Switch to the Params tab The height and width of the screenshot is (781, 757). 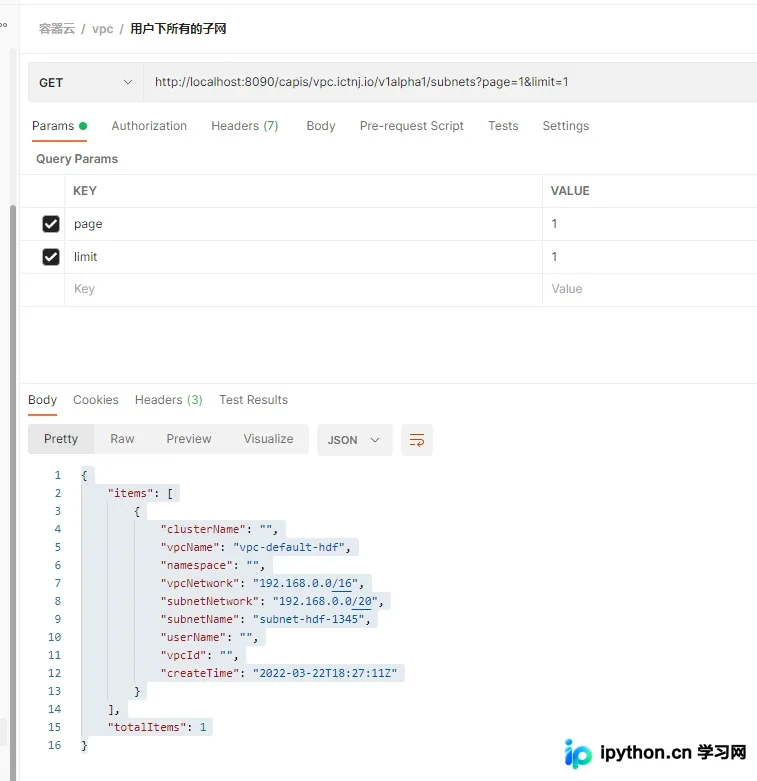point(59,126)
